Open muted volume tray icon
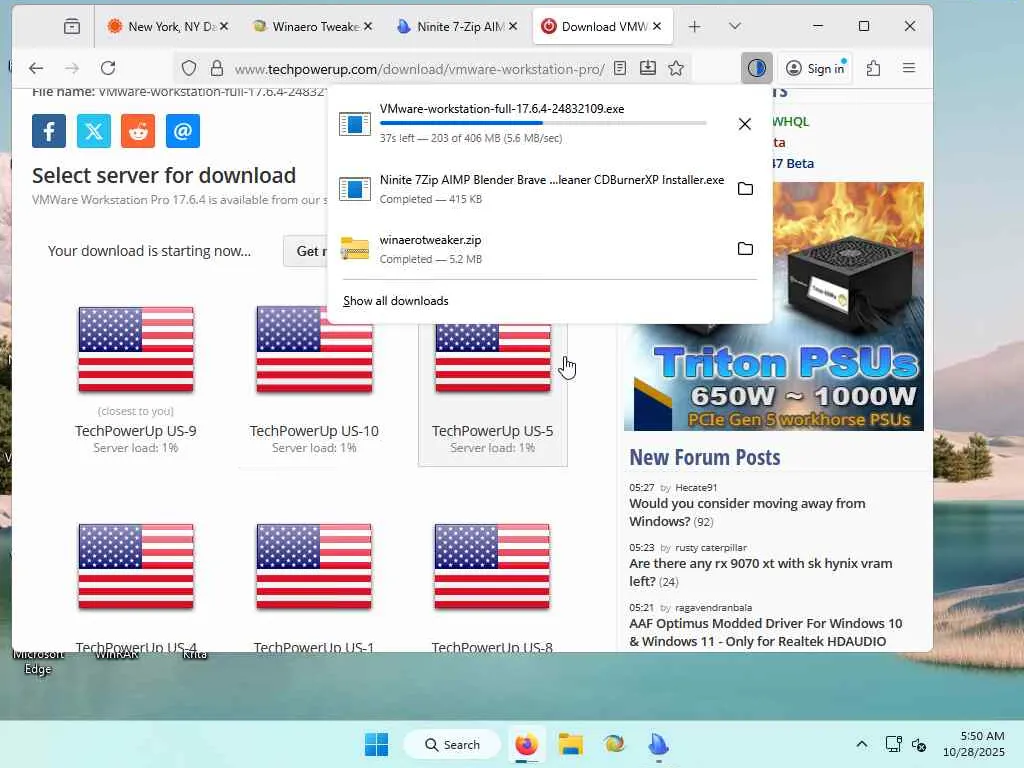The width and height of the screenshot is (1024, 768). [919, 744]
